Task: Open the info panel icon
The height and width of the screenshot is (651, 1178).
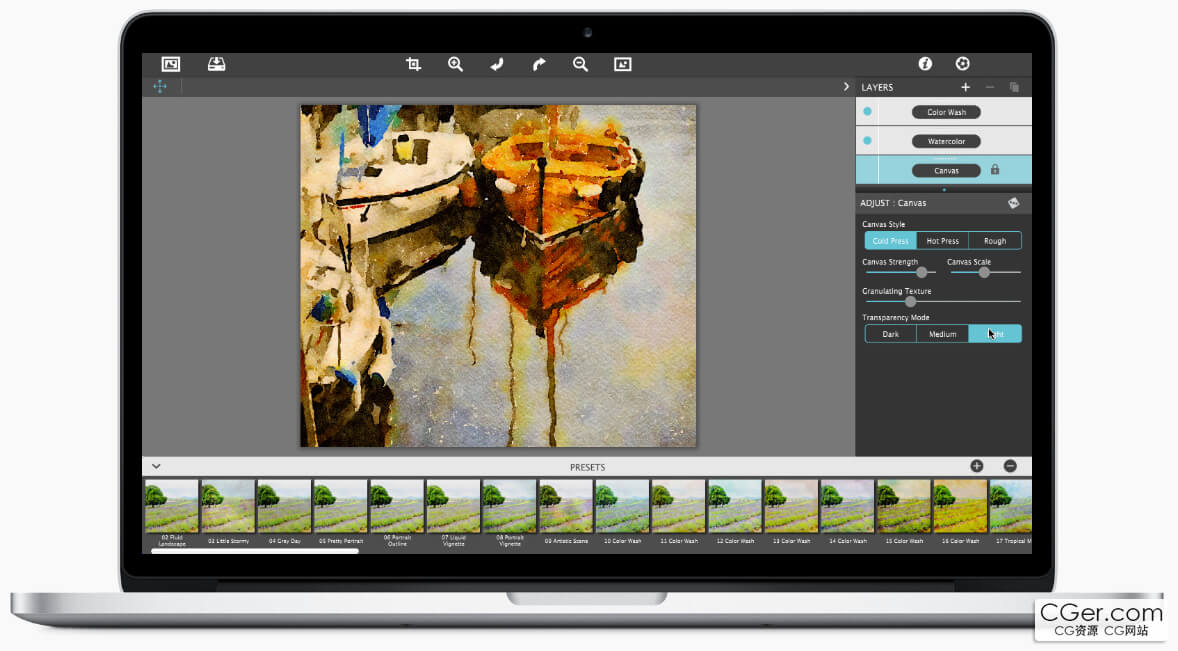Action: [925, 64]
